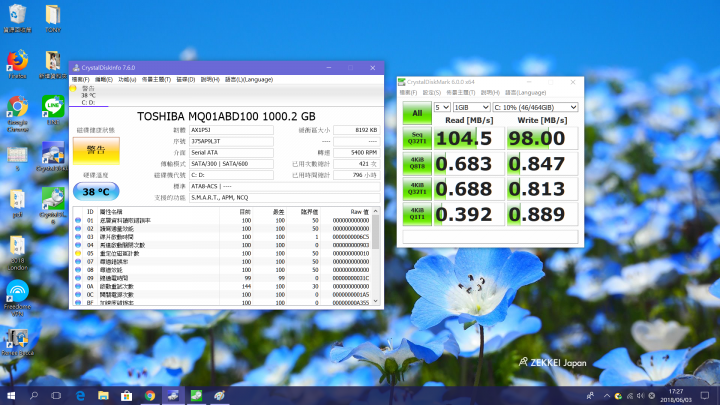720x405 pixels.
Task: Open Edit(E) menu in CrystalDiskInfo
Action: point(104,79)
